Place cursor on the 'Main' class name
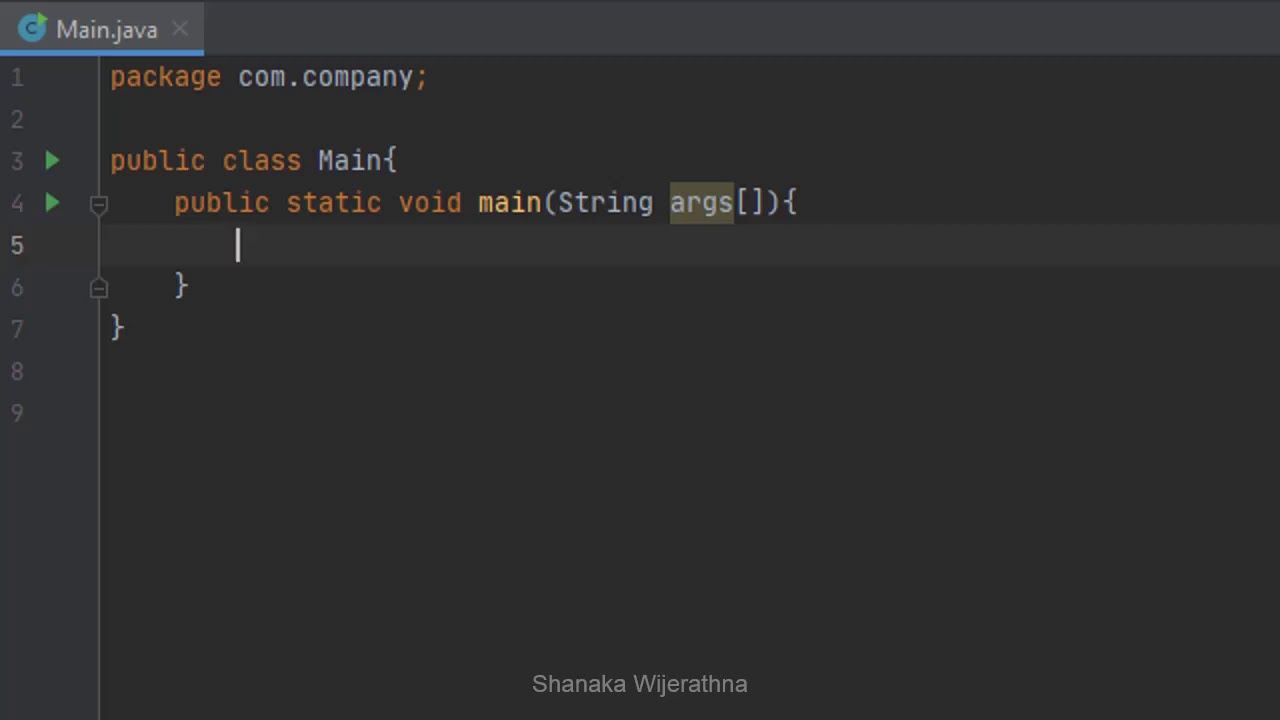The image size is (1280, 720). click(x=349, y=161)
